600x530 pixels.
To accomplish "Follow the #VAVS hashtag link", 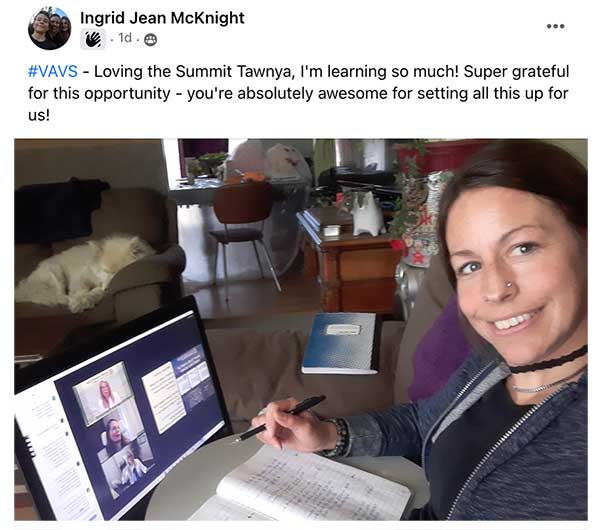I will (53, 72).
